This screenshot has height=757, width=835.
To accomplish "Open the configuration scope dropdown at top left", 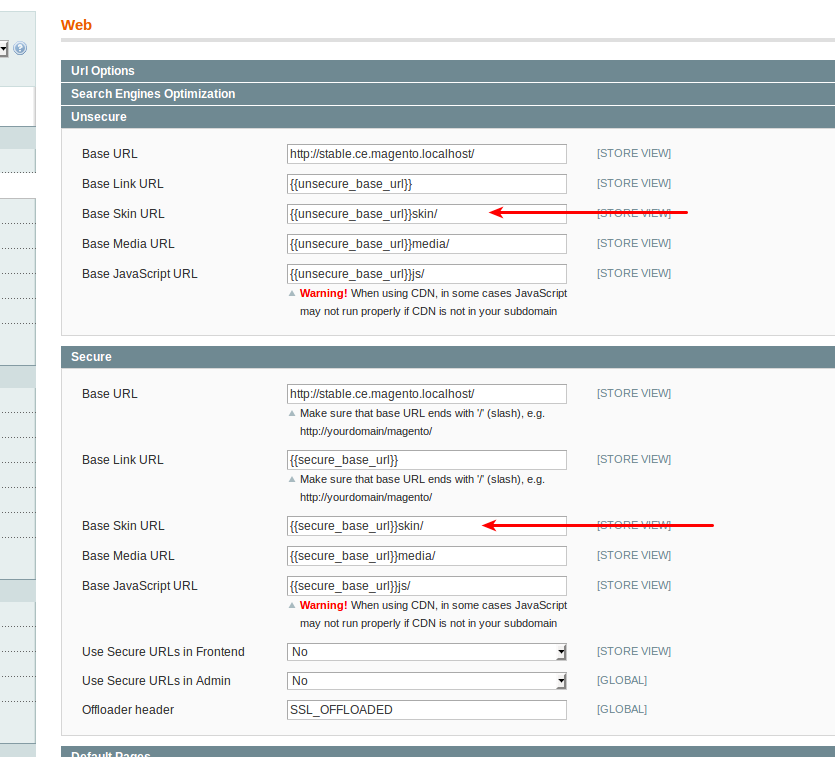I will [4, 48].
